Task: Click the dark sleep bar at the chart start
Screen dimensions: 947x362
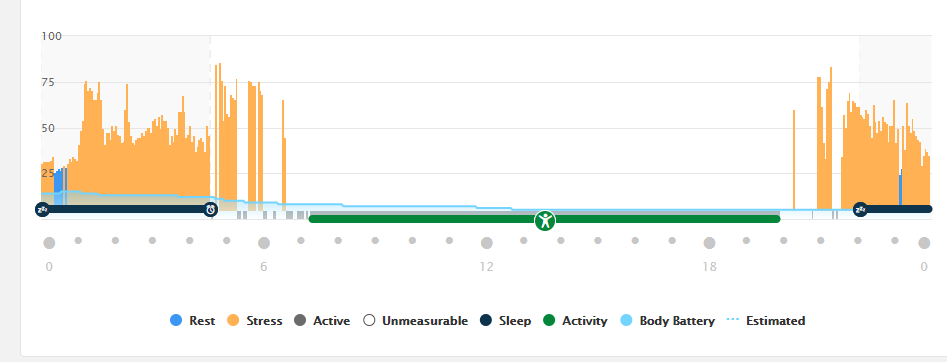Action: 126,209
